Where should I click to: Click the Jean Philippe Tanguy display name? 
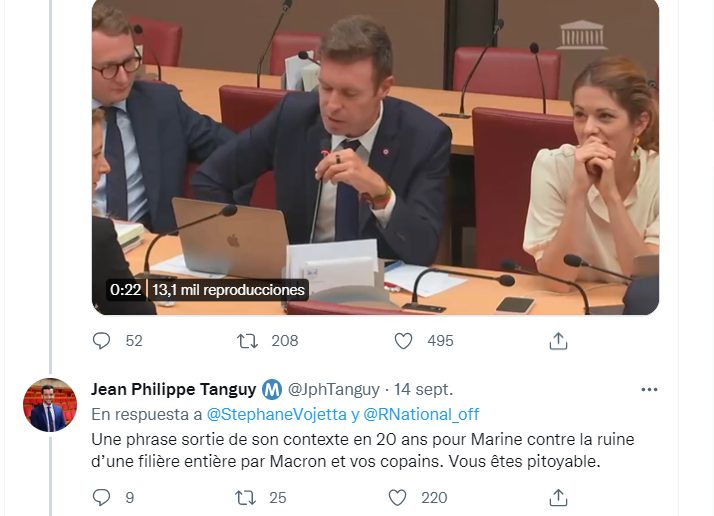click(173, 389)
